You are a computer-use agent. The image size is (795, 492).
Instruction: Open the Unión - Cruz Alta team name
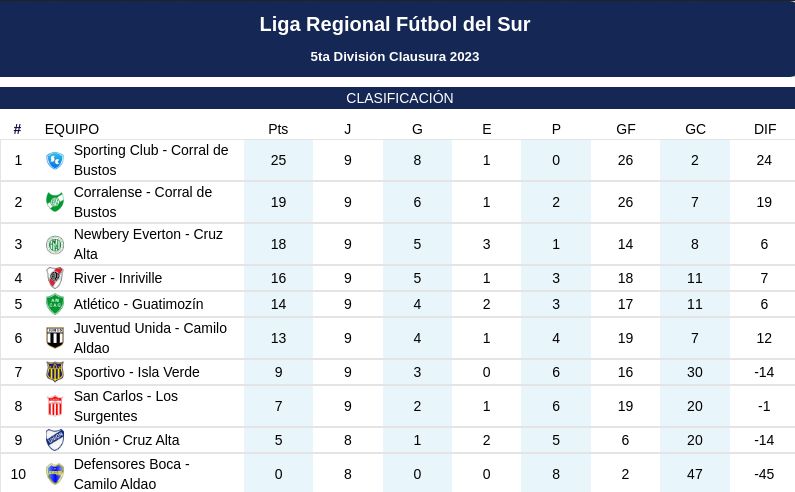tap(126, 440)
